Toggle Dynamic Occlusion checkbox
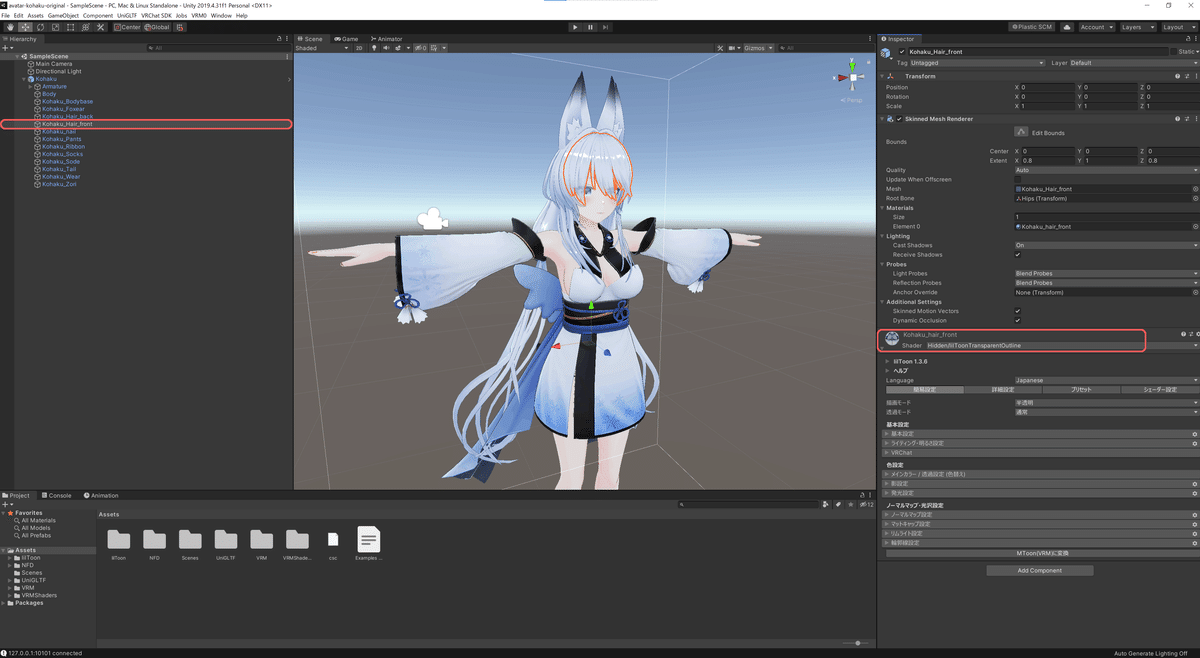Viewport: 1200px width, 658px height. pyautogui.click(x=1018, y=320)
